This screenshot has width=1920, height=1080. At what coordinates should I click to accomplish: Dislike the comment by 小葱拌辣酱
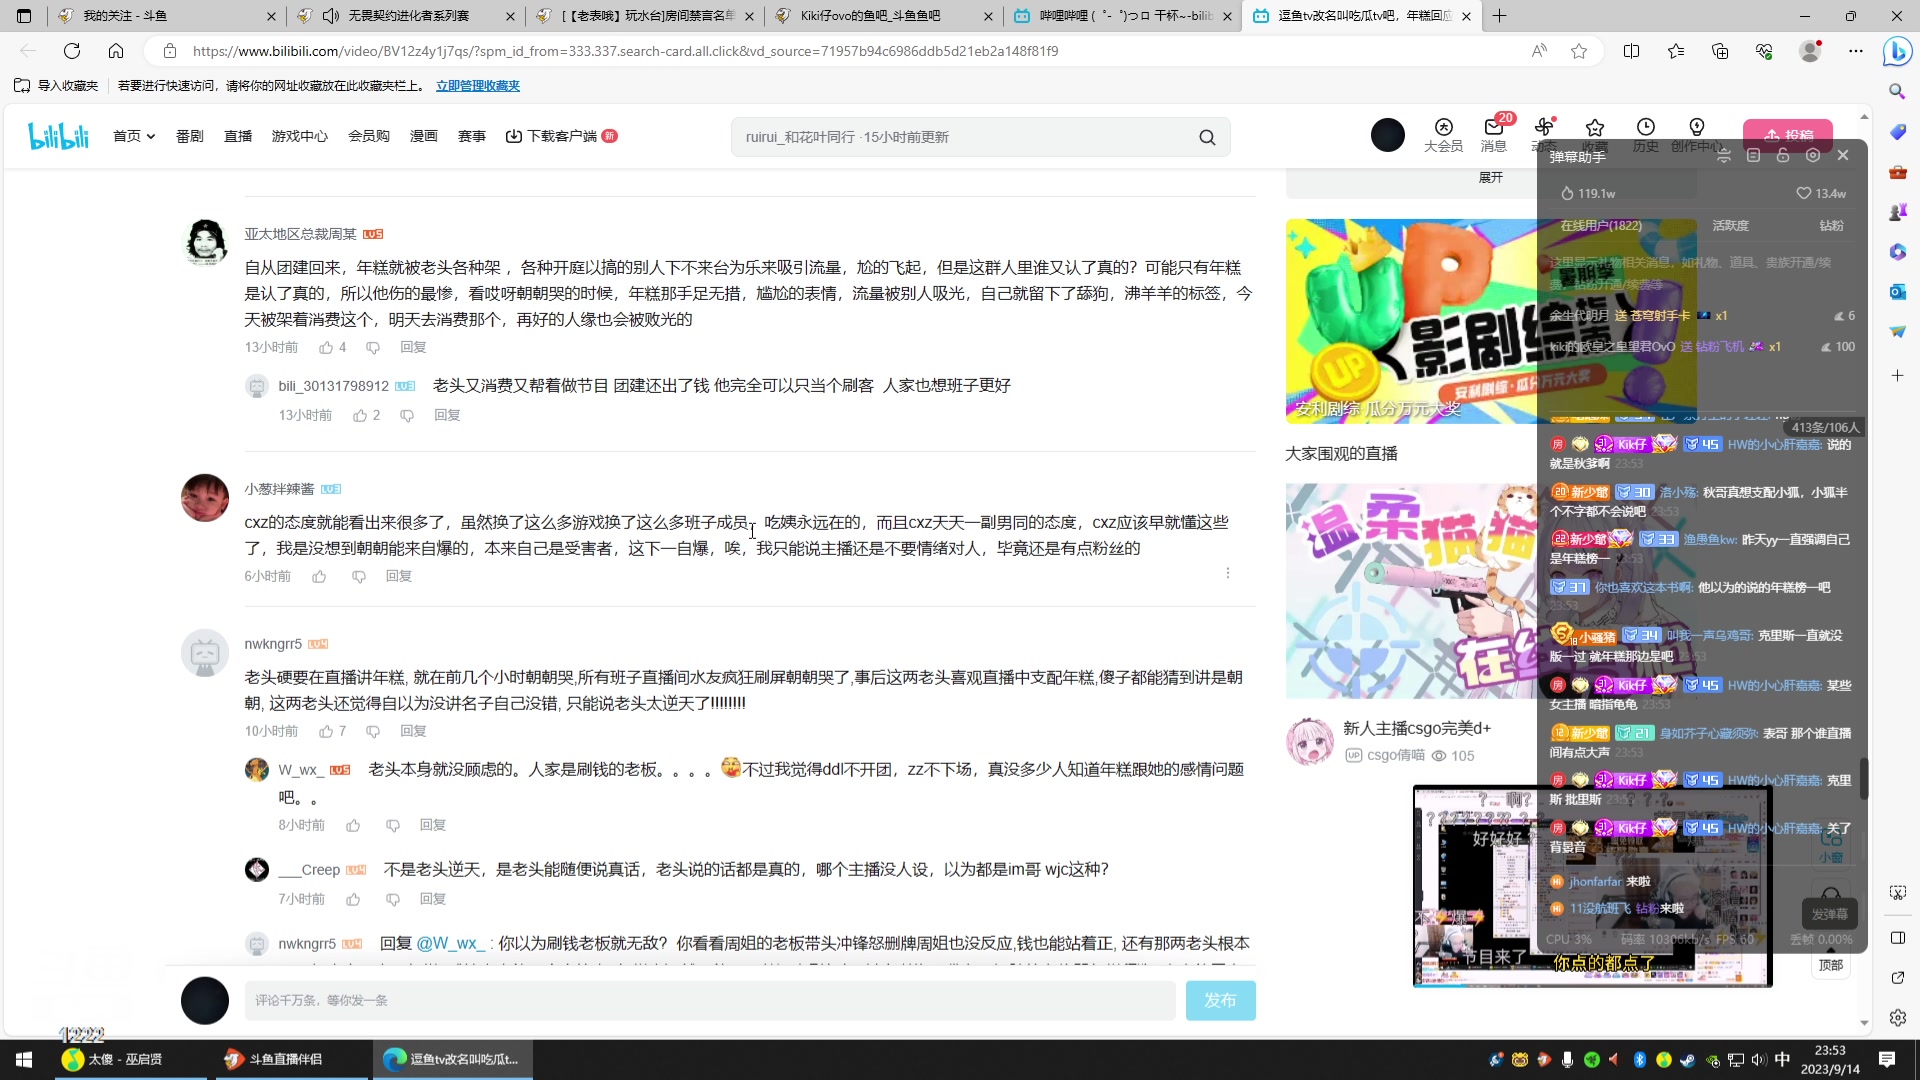(359, 576)
